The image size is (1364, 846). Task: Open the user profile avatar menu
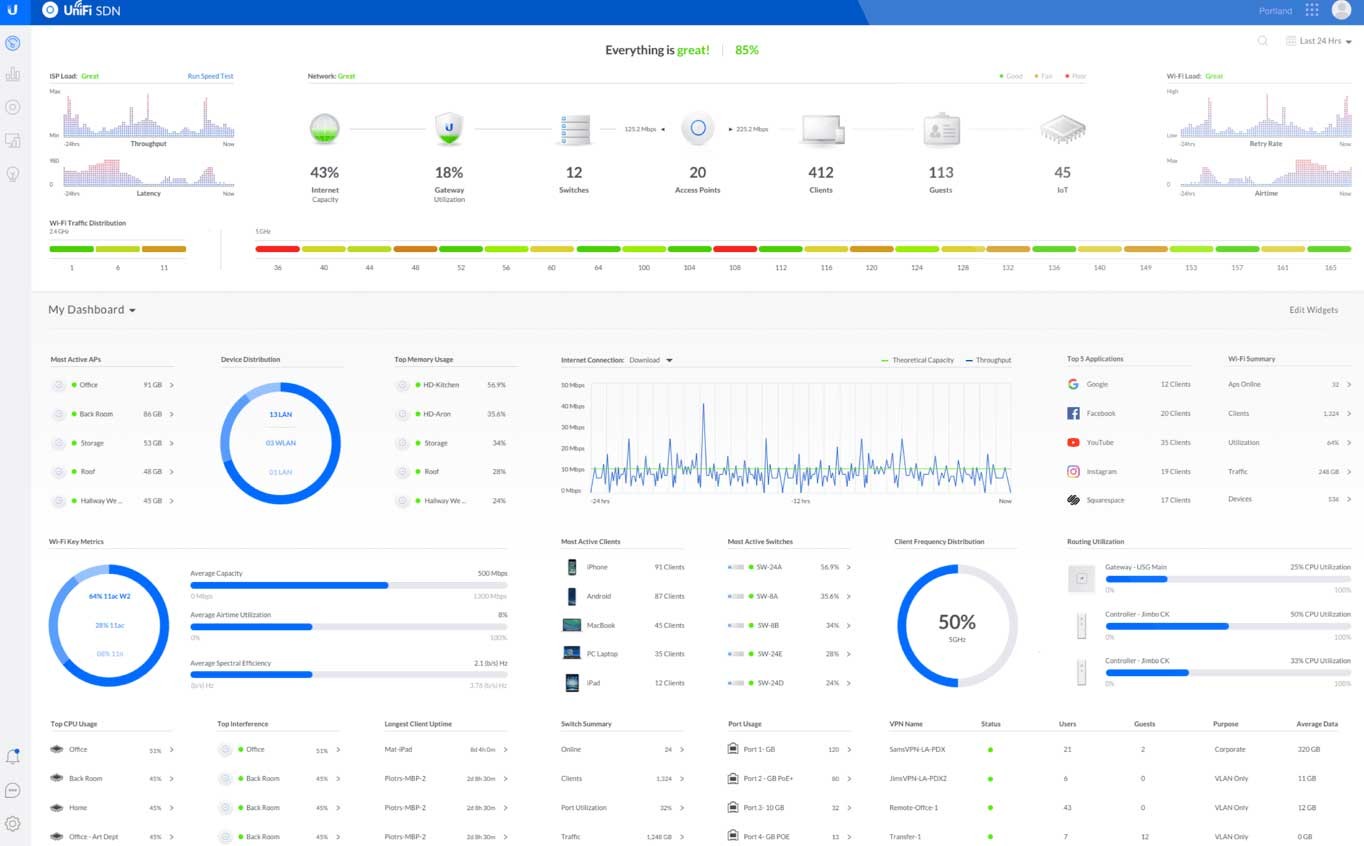coord(1343,11)
